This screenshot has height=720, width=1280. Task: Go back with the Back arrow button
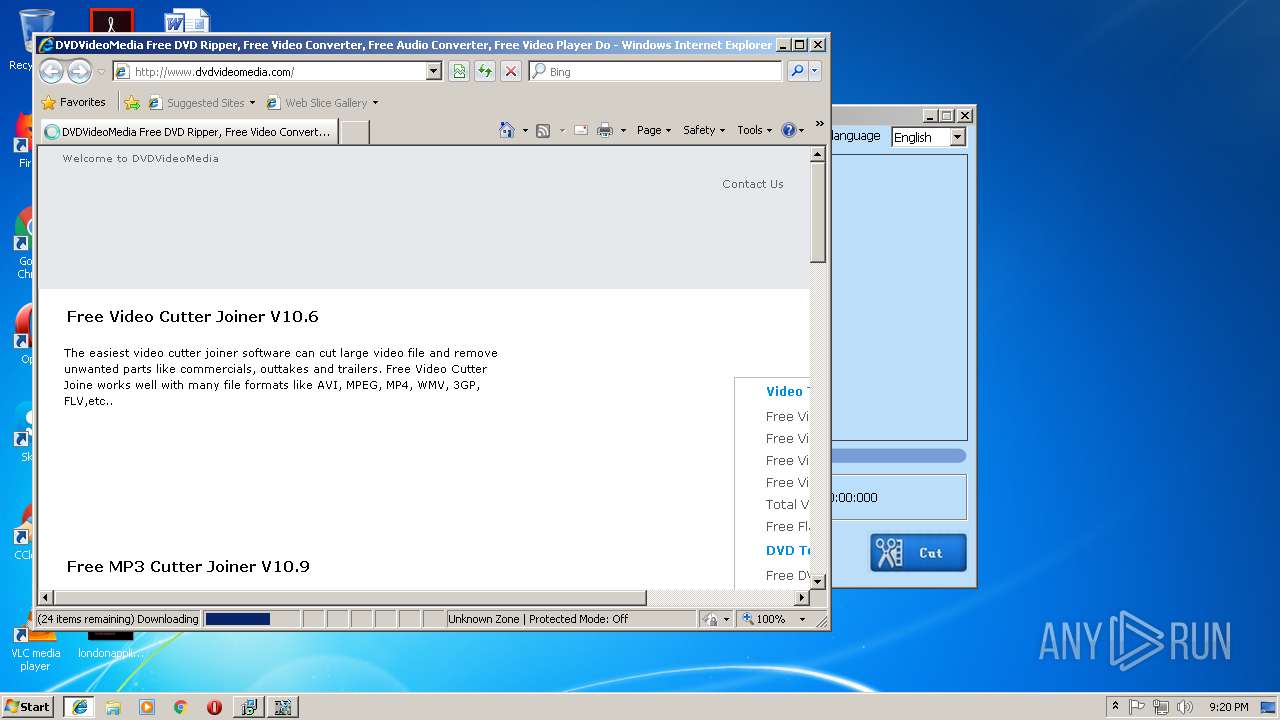51,71
